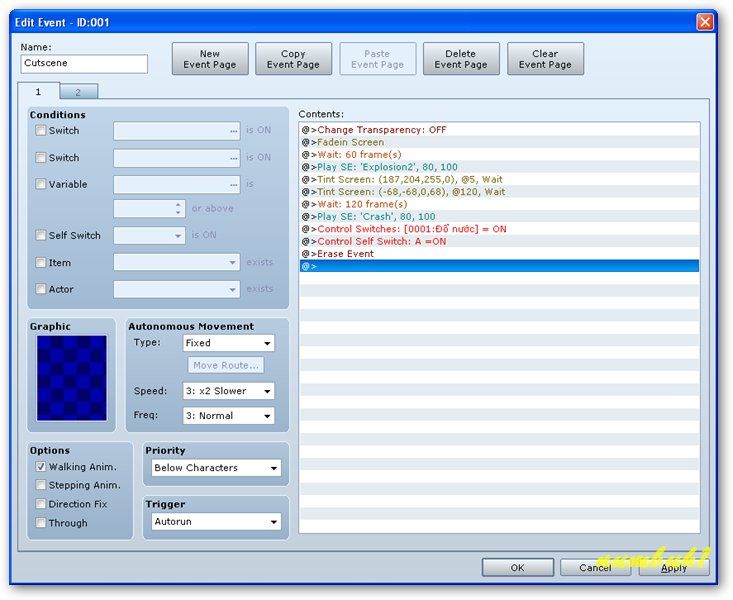Click the Variable value spinner arrows
Viewport: 733px width, 600px height.
point(178,209)
